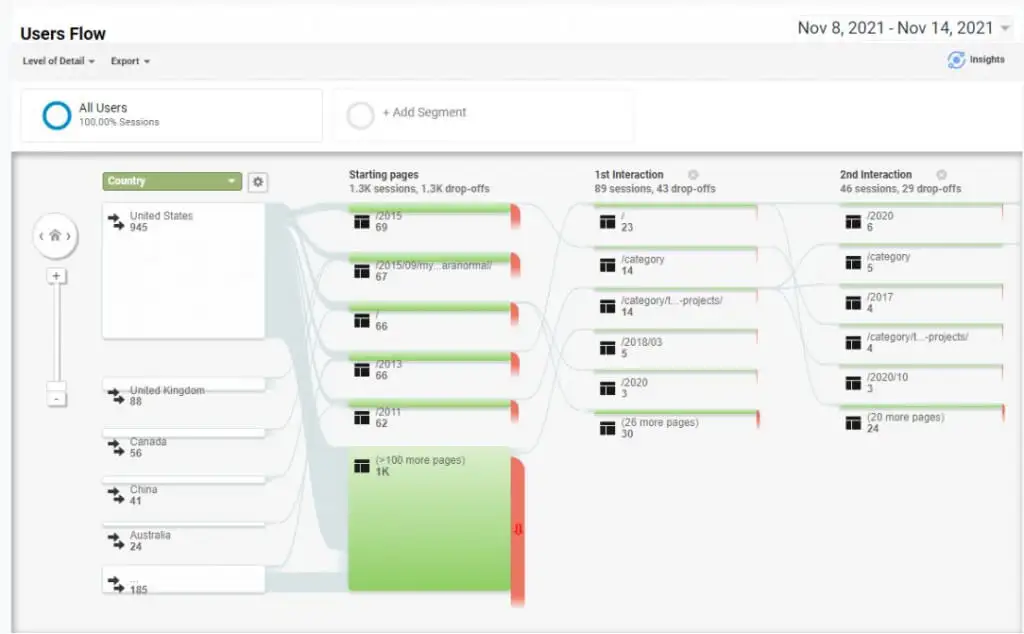Click the Starting pages column header
The image size is (1024, 634).
383,174
